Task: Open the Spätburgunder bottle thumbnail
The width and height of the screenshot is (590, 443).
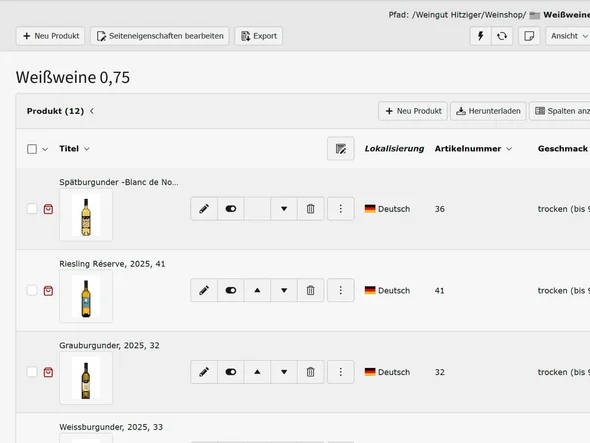Action: tap(86, 215)
